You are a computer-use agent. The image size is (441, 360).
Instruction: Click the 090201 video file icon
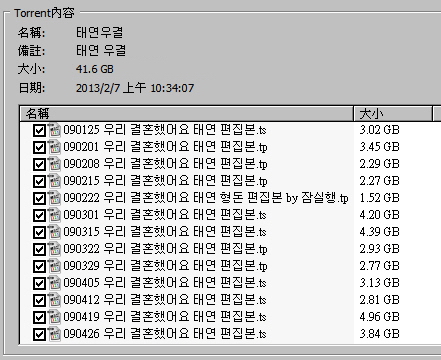coord(54,147)
